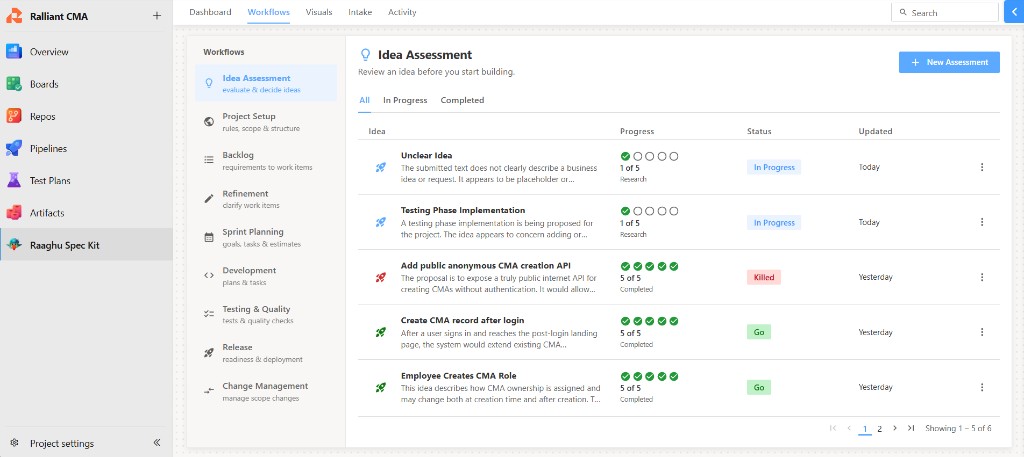Viewport: 1024px width, 457px height.
Task: Click the checklist icon for Testing & Quality
Action: pos(209,314)
